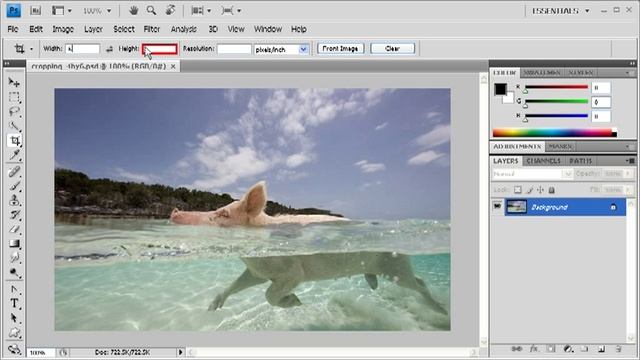Hide the Background layer visibility eye
This screenshot has height=360, width=640.
click(497, 207)
